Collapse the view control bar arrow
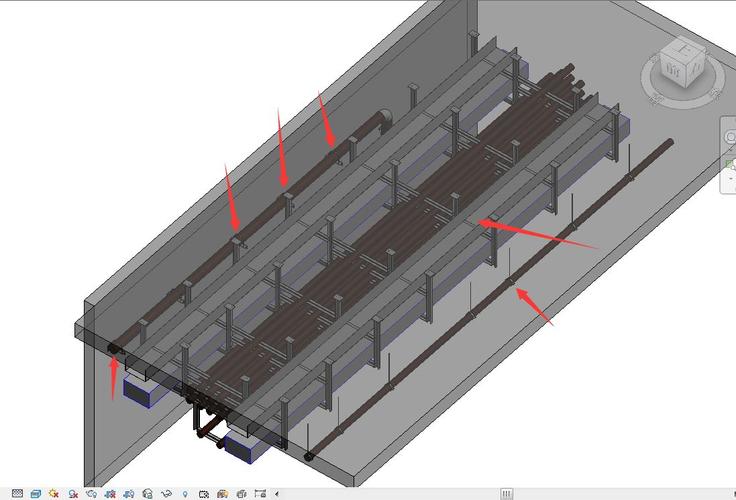Screen dimensions: 736x500 277,494
